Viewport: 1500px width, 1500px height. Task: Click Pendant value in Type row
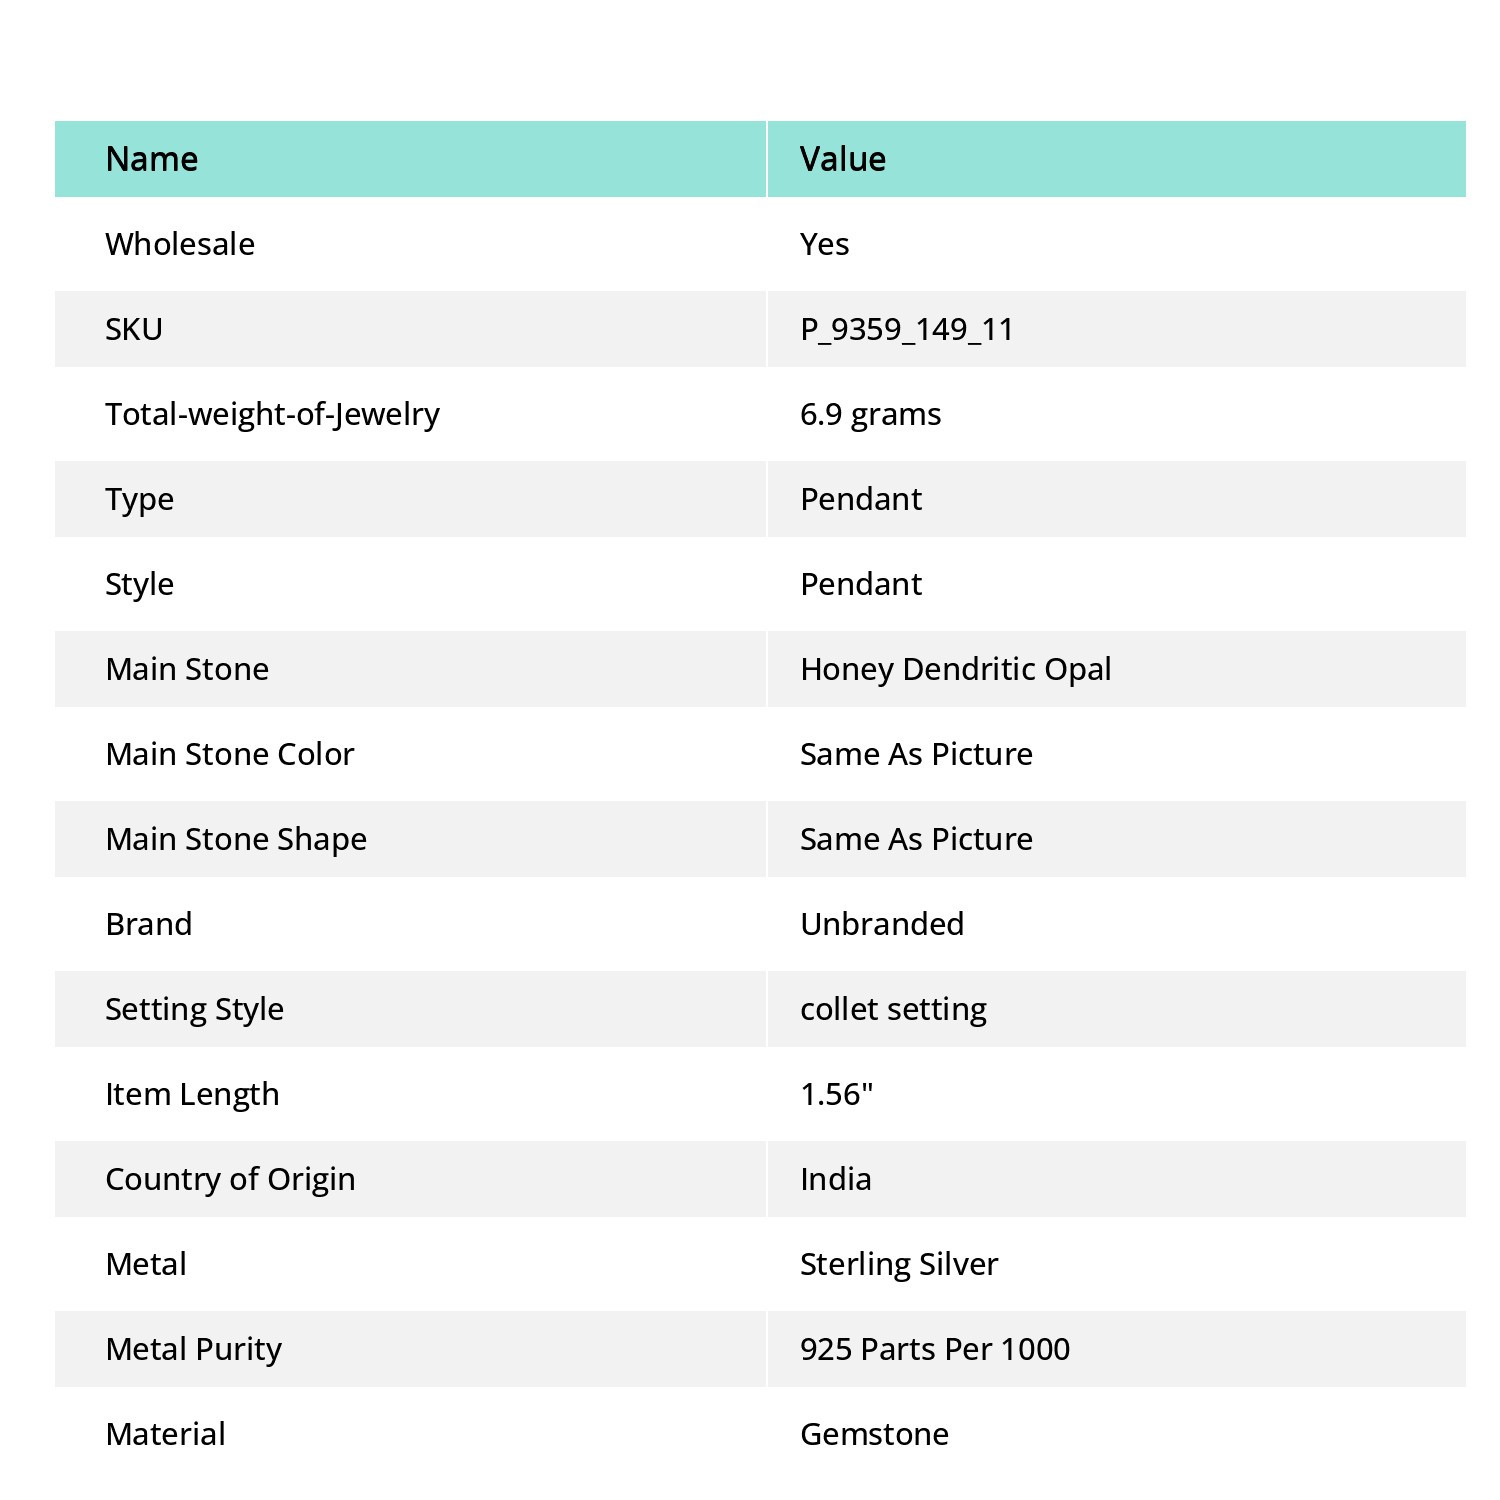coord(861,499)
